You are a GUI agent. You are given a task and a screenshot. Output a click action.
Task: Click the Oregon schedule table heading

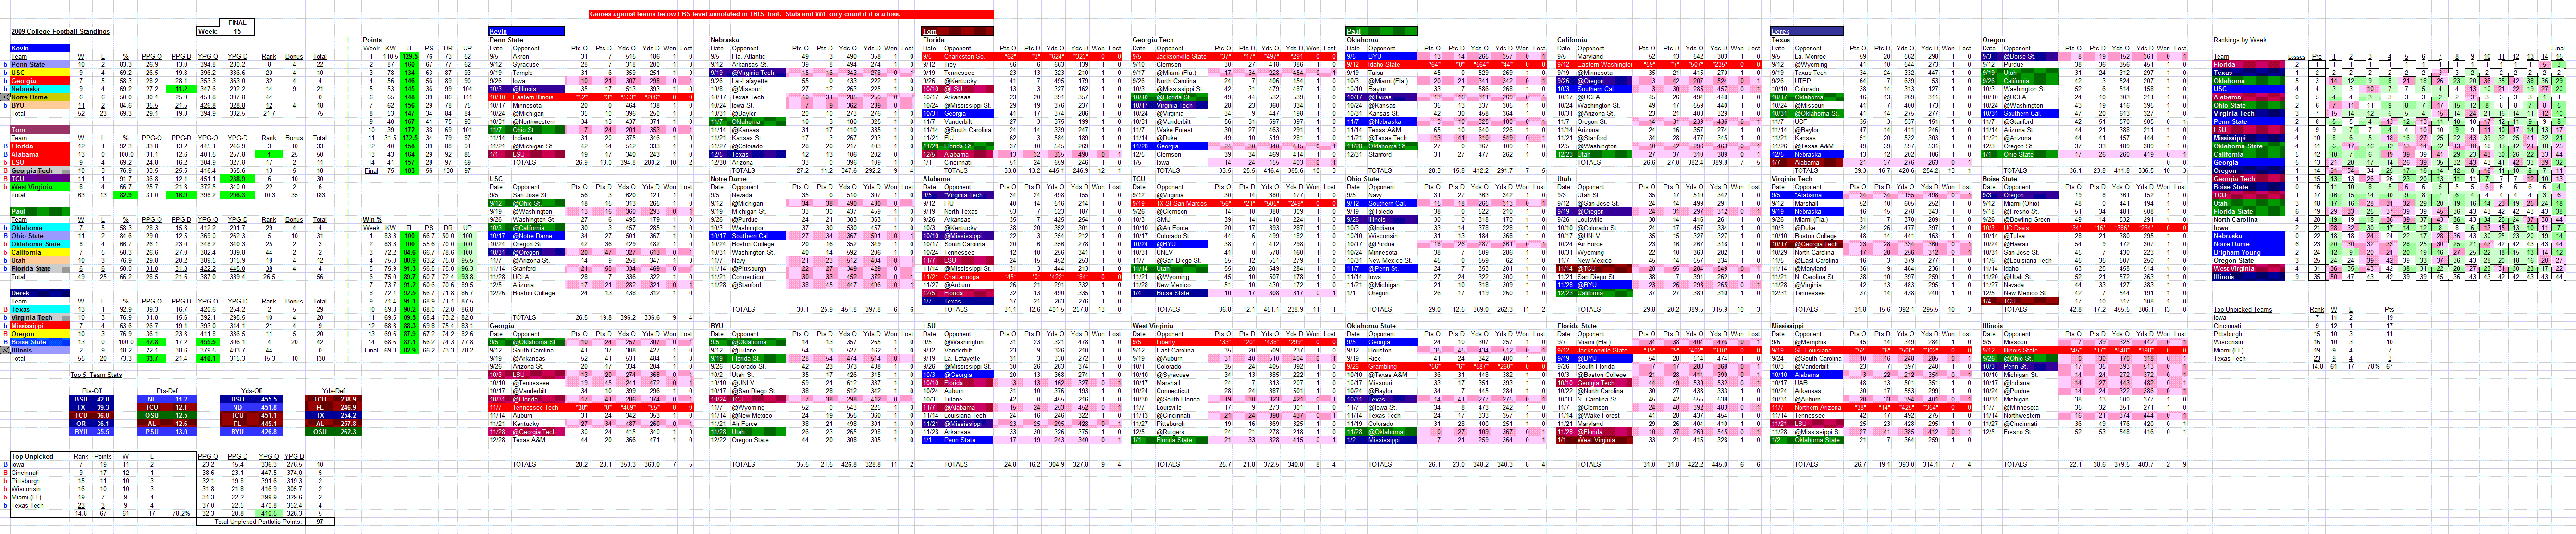(x=1993, y=40)
